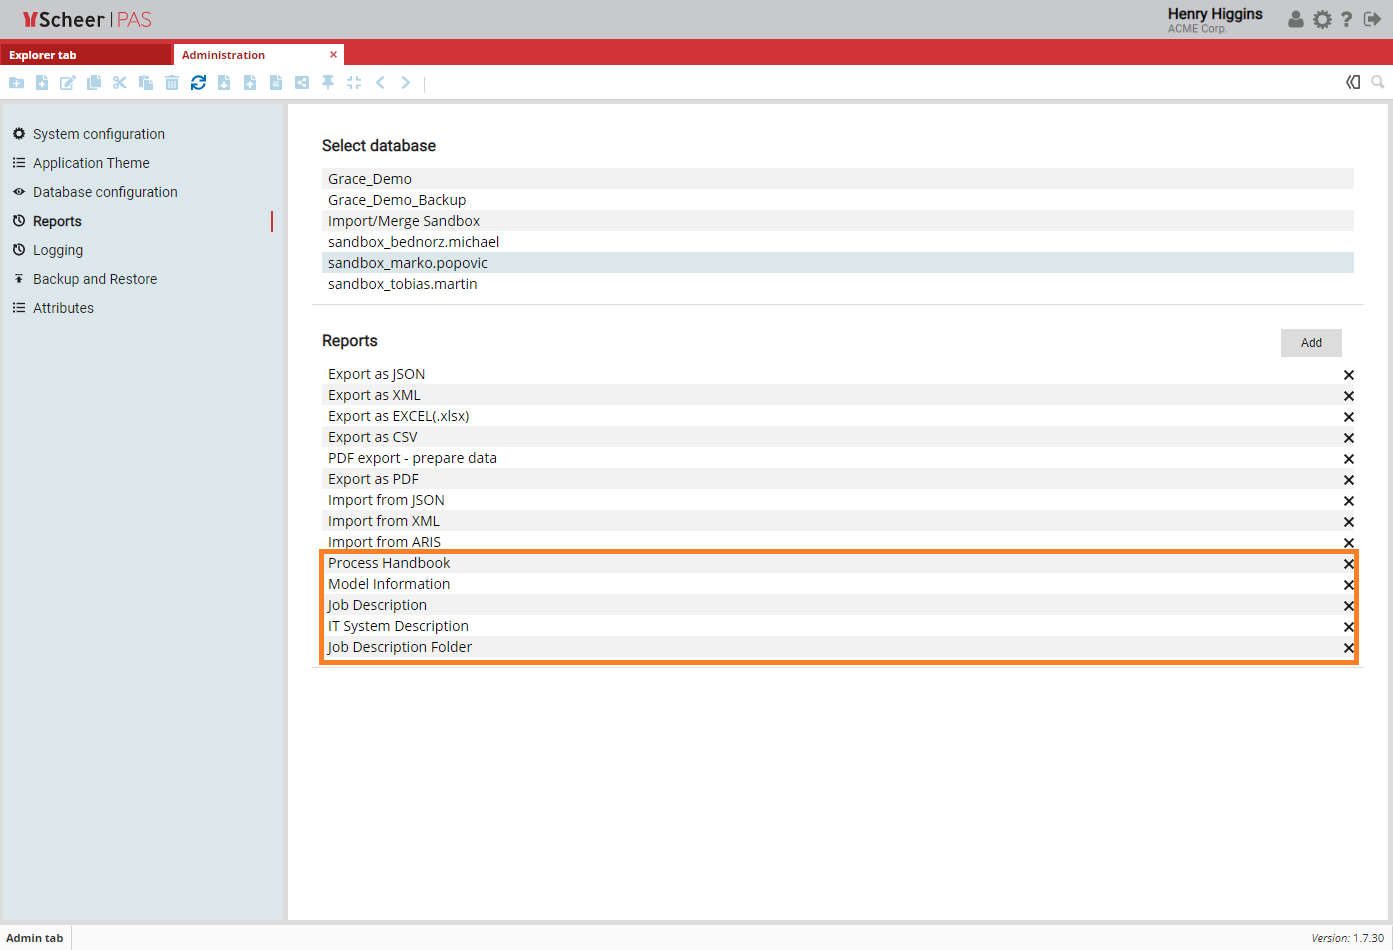
Task: Open the help question mark icon
Action: point(1347,19)
